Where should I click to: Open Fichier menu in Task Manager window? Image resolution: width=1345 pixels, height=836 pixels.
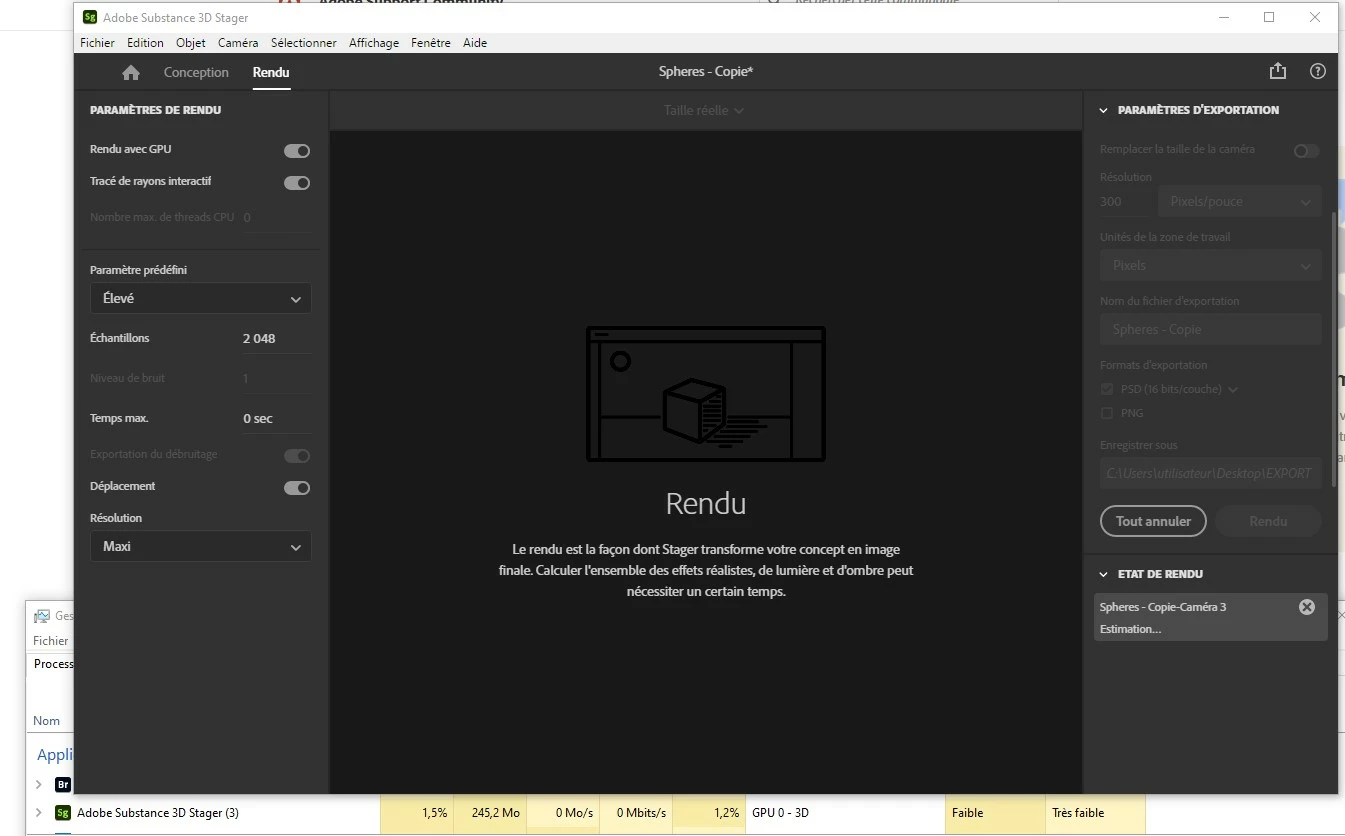[x=51, y=641]
